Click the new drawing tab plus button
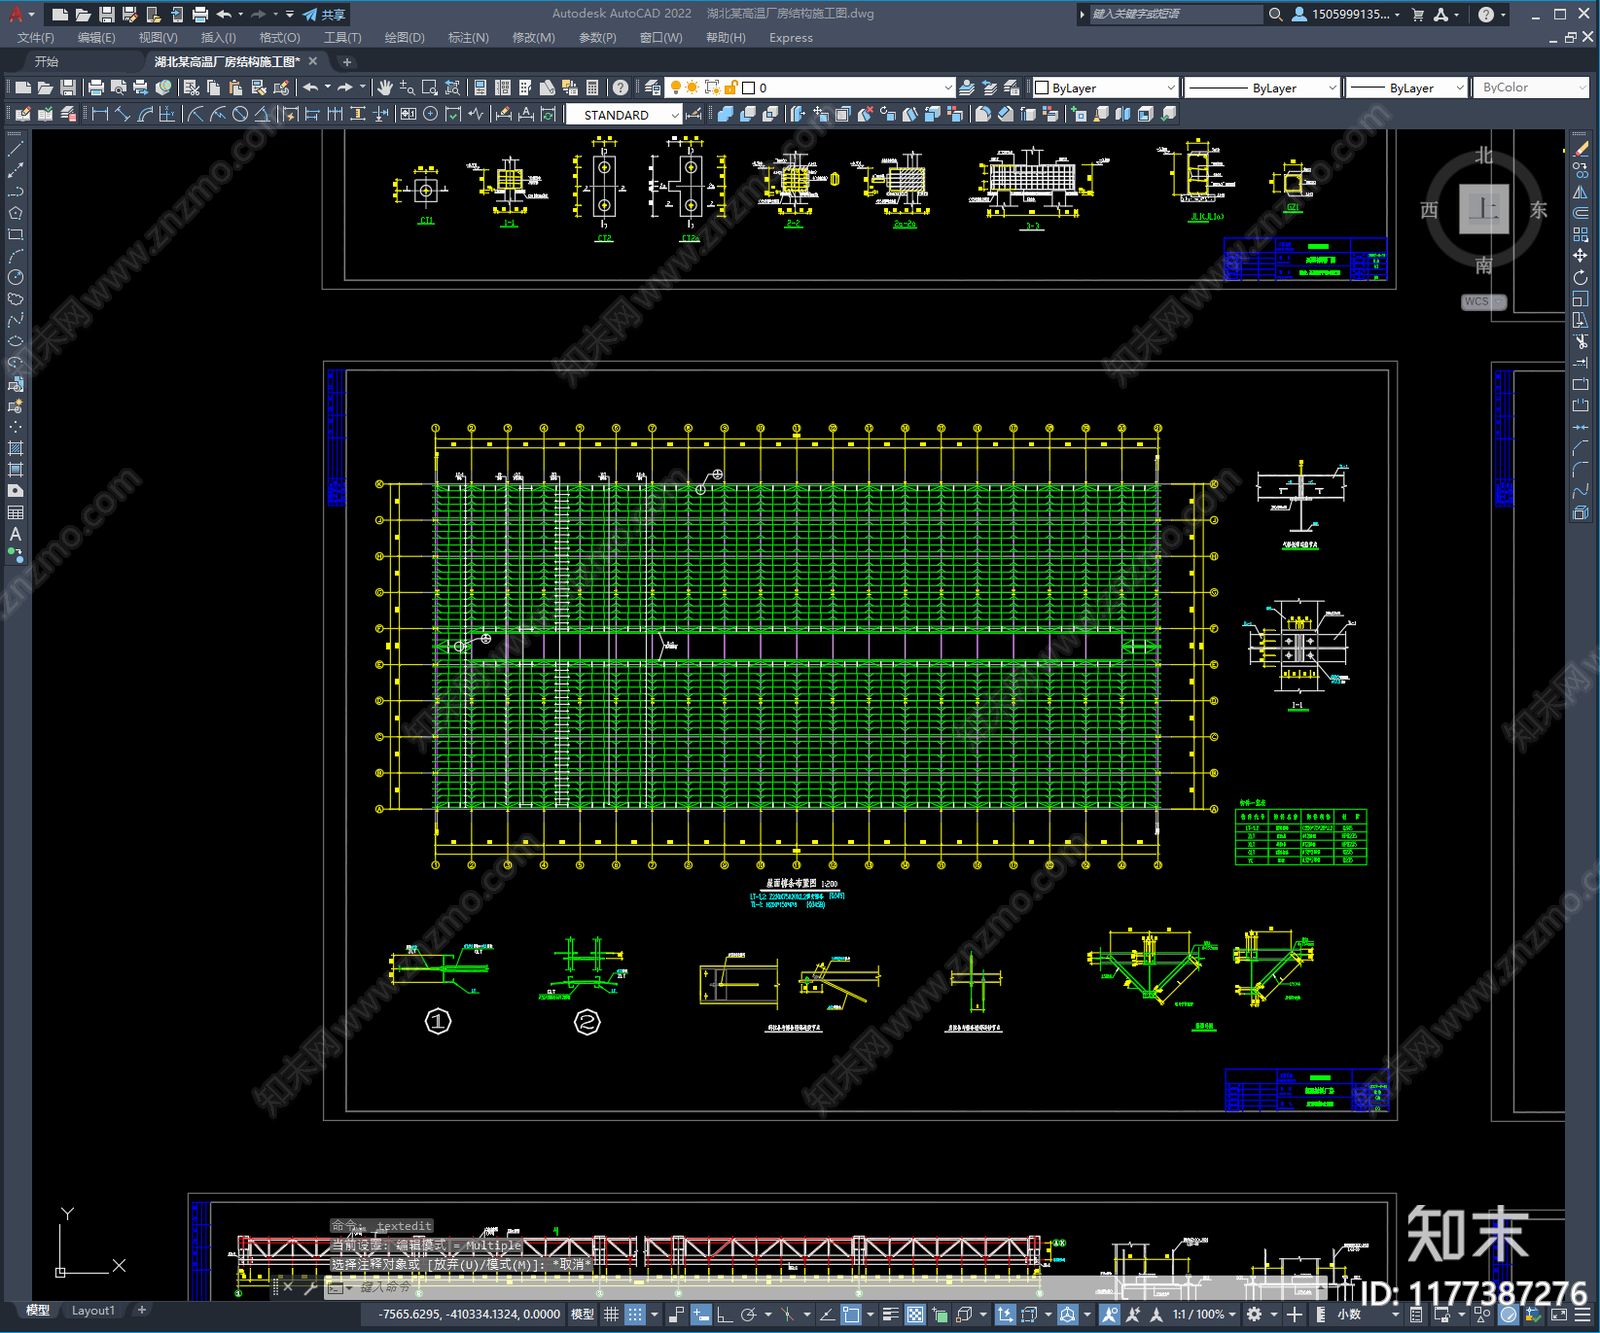 click(347, 62)
